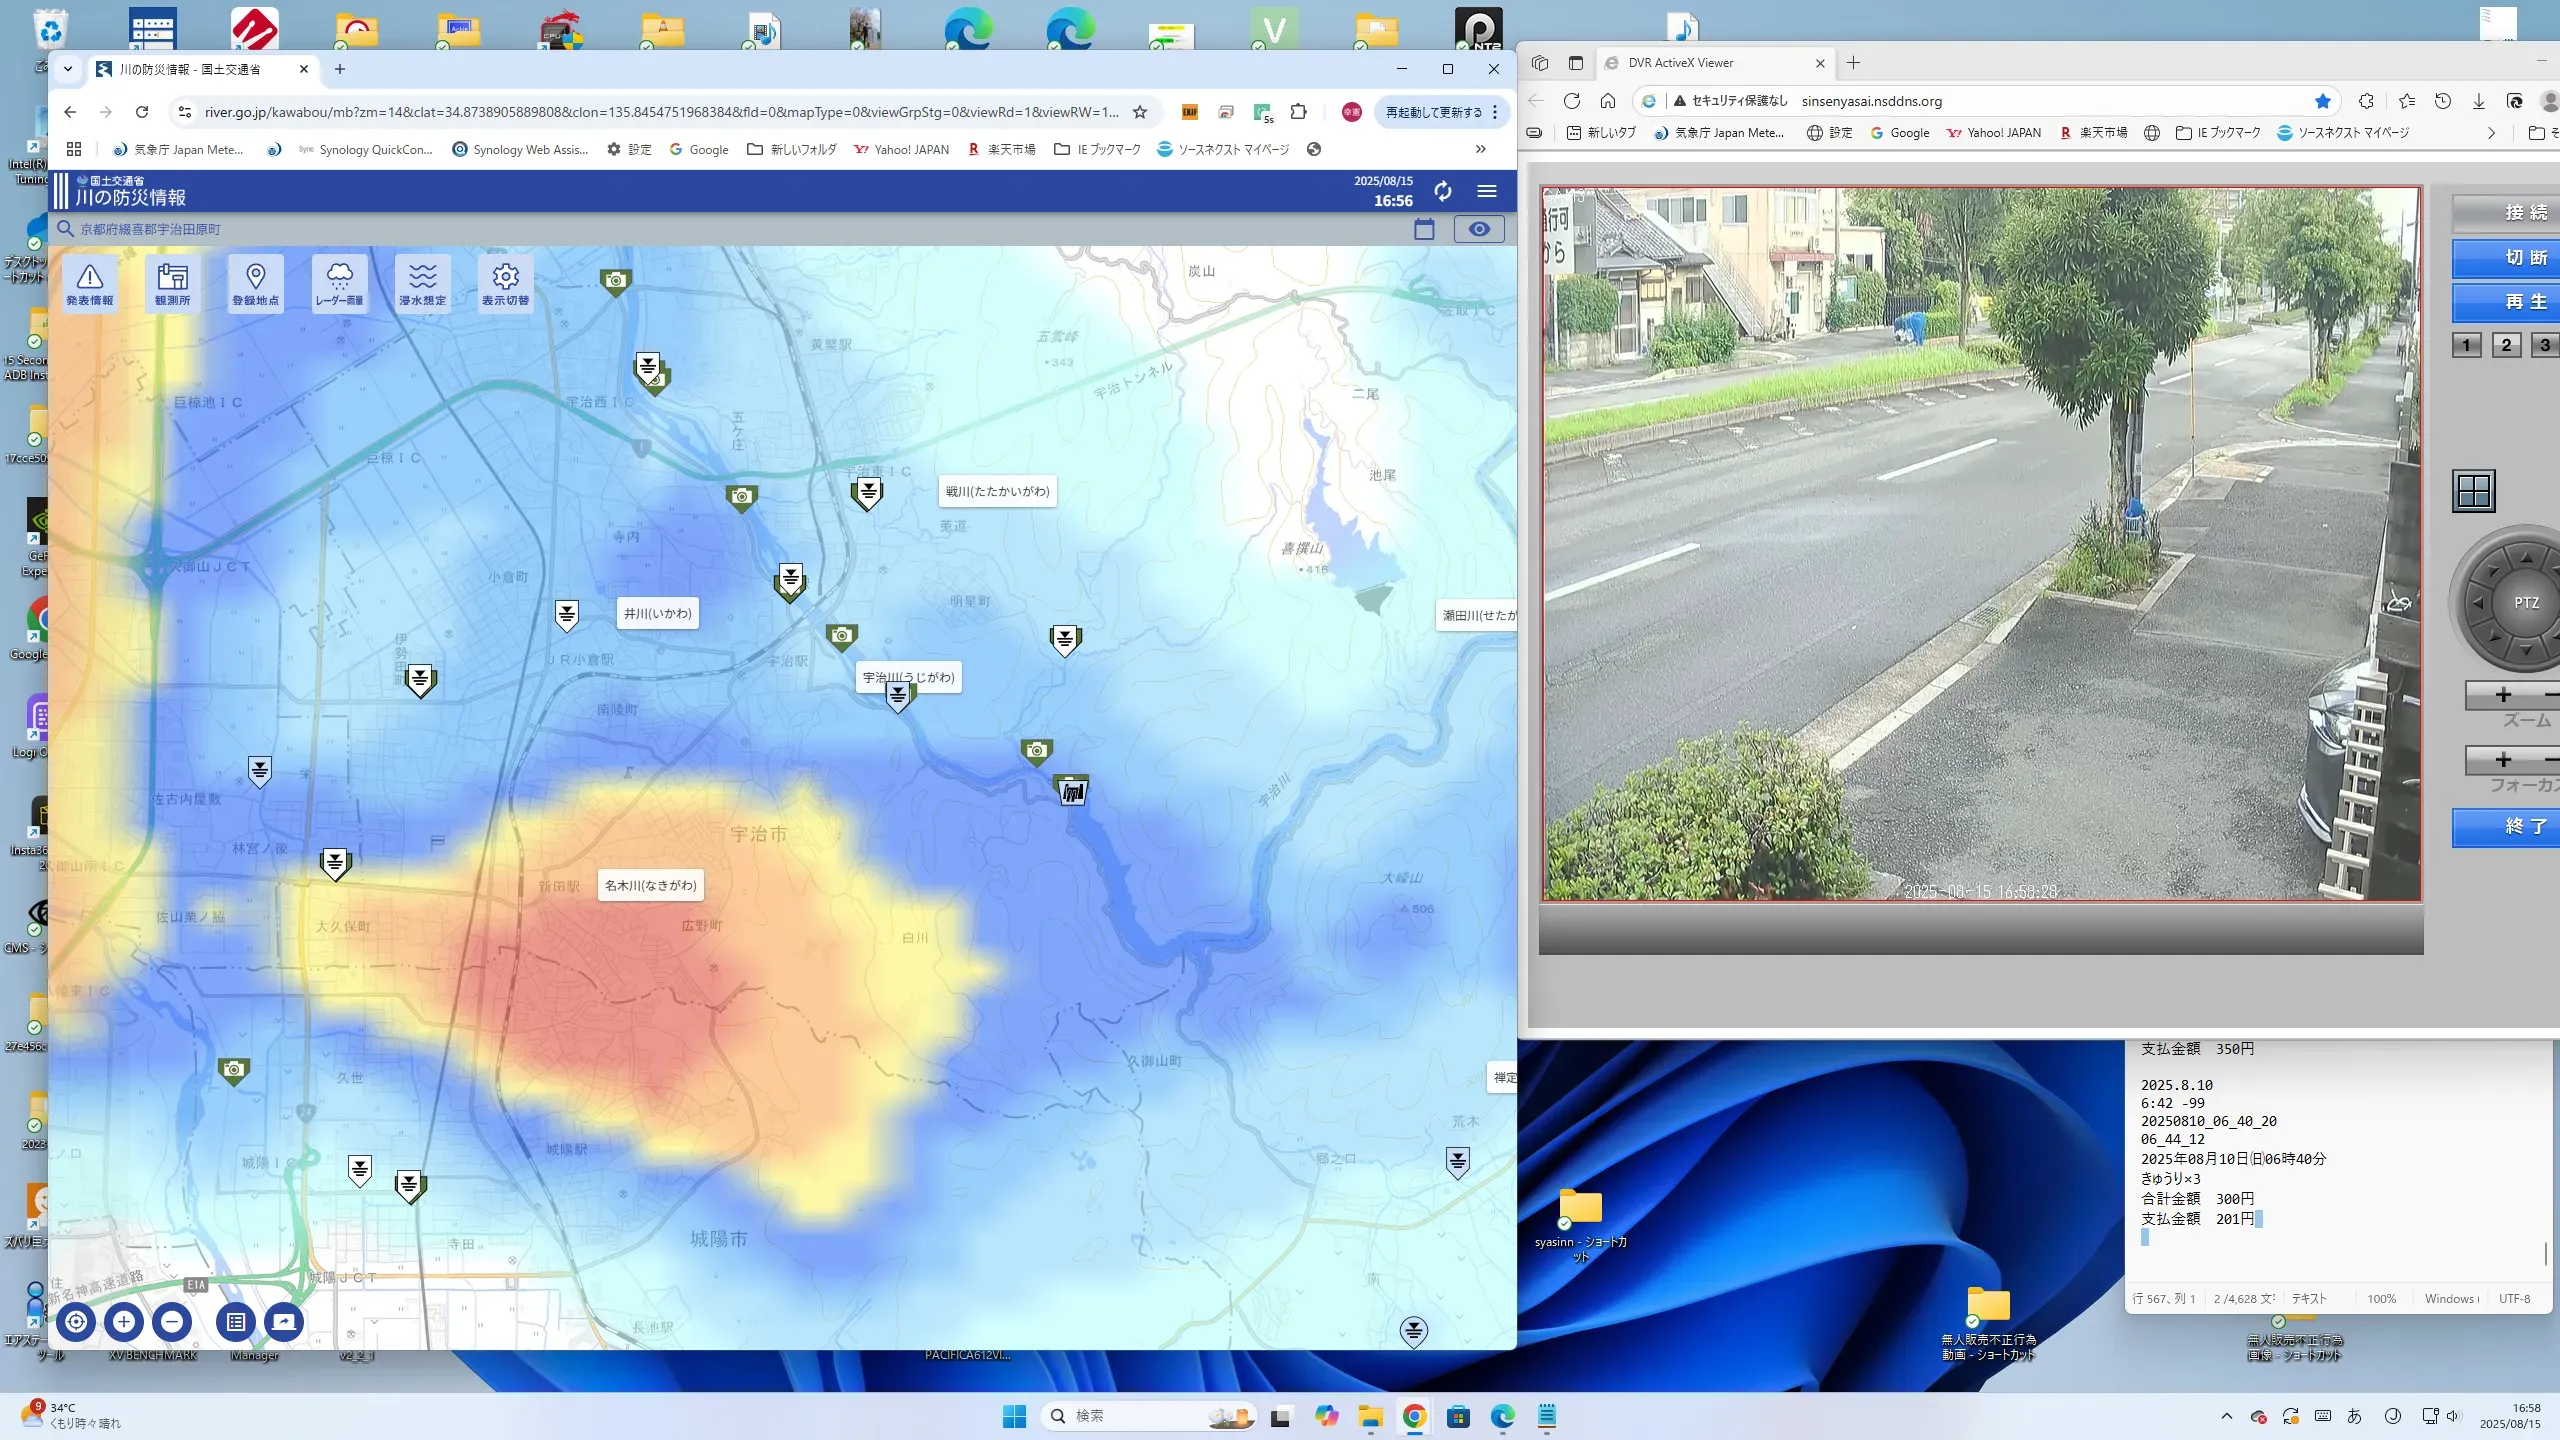Viewport: 2560px width, 1440px height.
Task: Open the hamburger menu in river header
Action: 1487,191
